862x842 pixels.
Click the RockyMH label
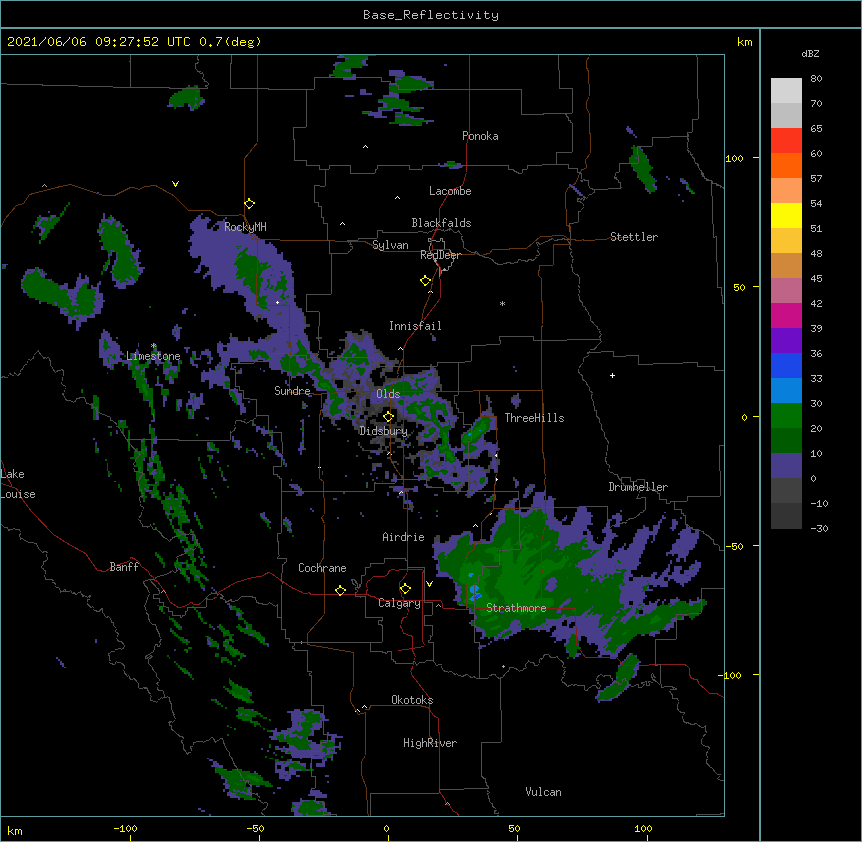pyautogui.click(x=245, y=227)
